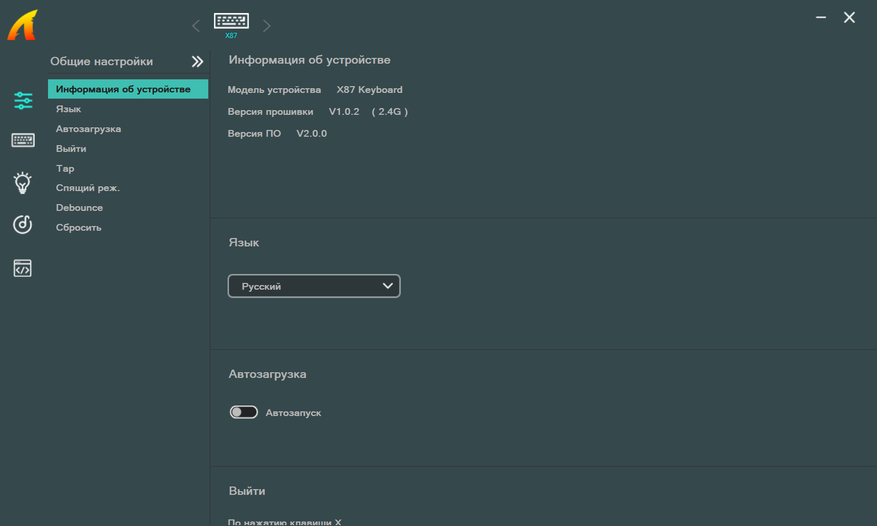Image resolution: width=877 pixels, height=526 pixels.
Task: Open lighting settings bulb icon
Action: [x=23, y=182]
